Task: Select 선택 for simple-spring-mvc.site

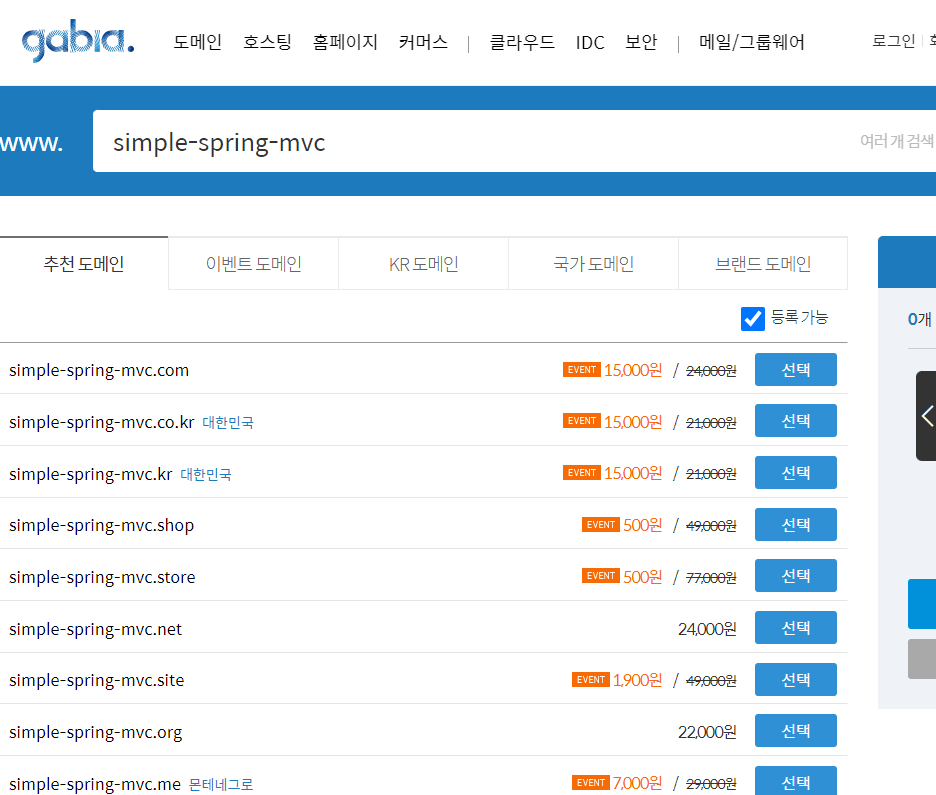Action: (x=796, y=680)
